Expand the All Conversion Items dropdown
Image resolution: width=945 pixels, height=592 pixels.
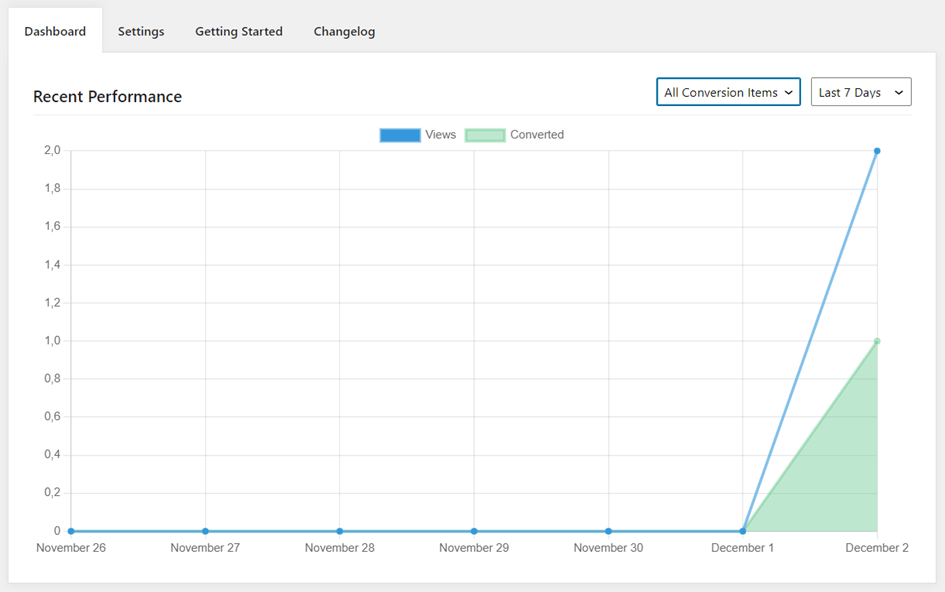[x=728, y=92]
